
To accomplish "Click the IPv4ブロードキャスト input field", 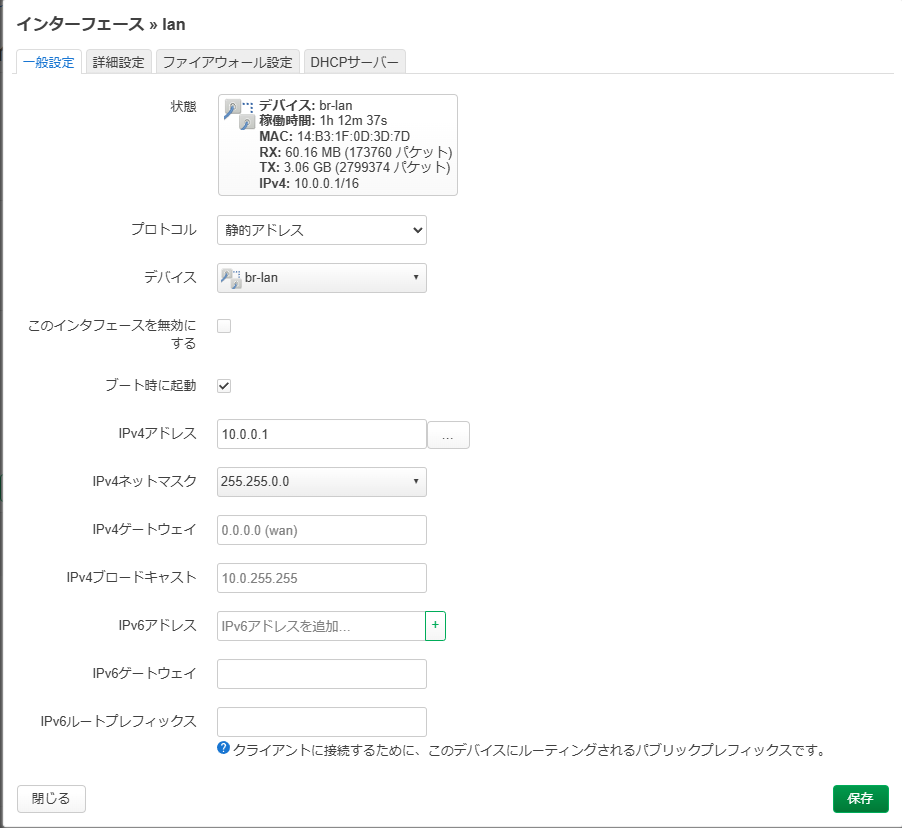I will (x=322, y=578).
